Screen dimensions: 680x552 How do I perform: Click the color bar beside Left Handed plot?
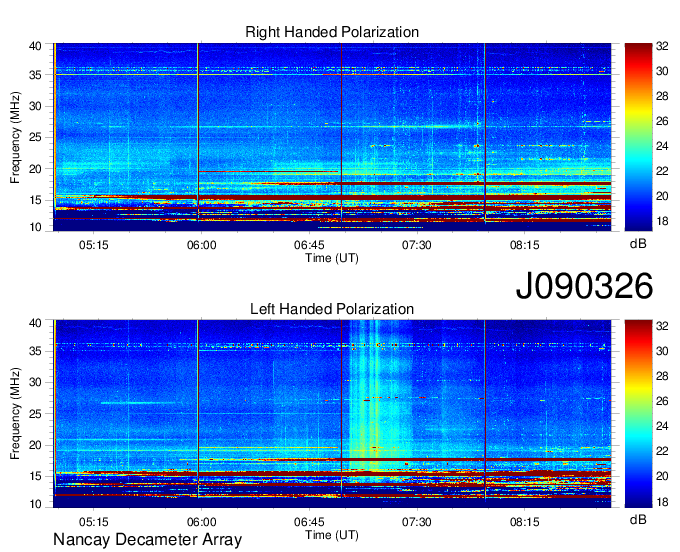pos(638,414)
